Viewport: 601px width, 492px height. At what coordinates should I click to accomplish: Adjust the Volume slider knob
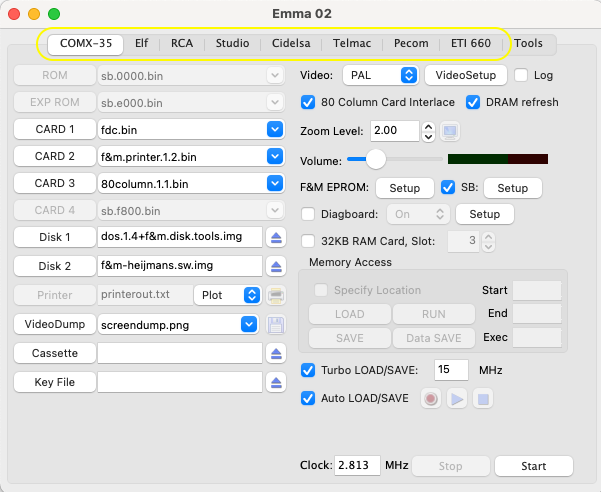tap(376, 159)
